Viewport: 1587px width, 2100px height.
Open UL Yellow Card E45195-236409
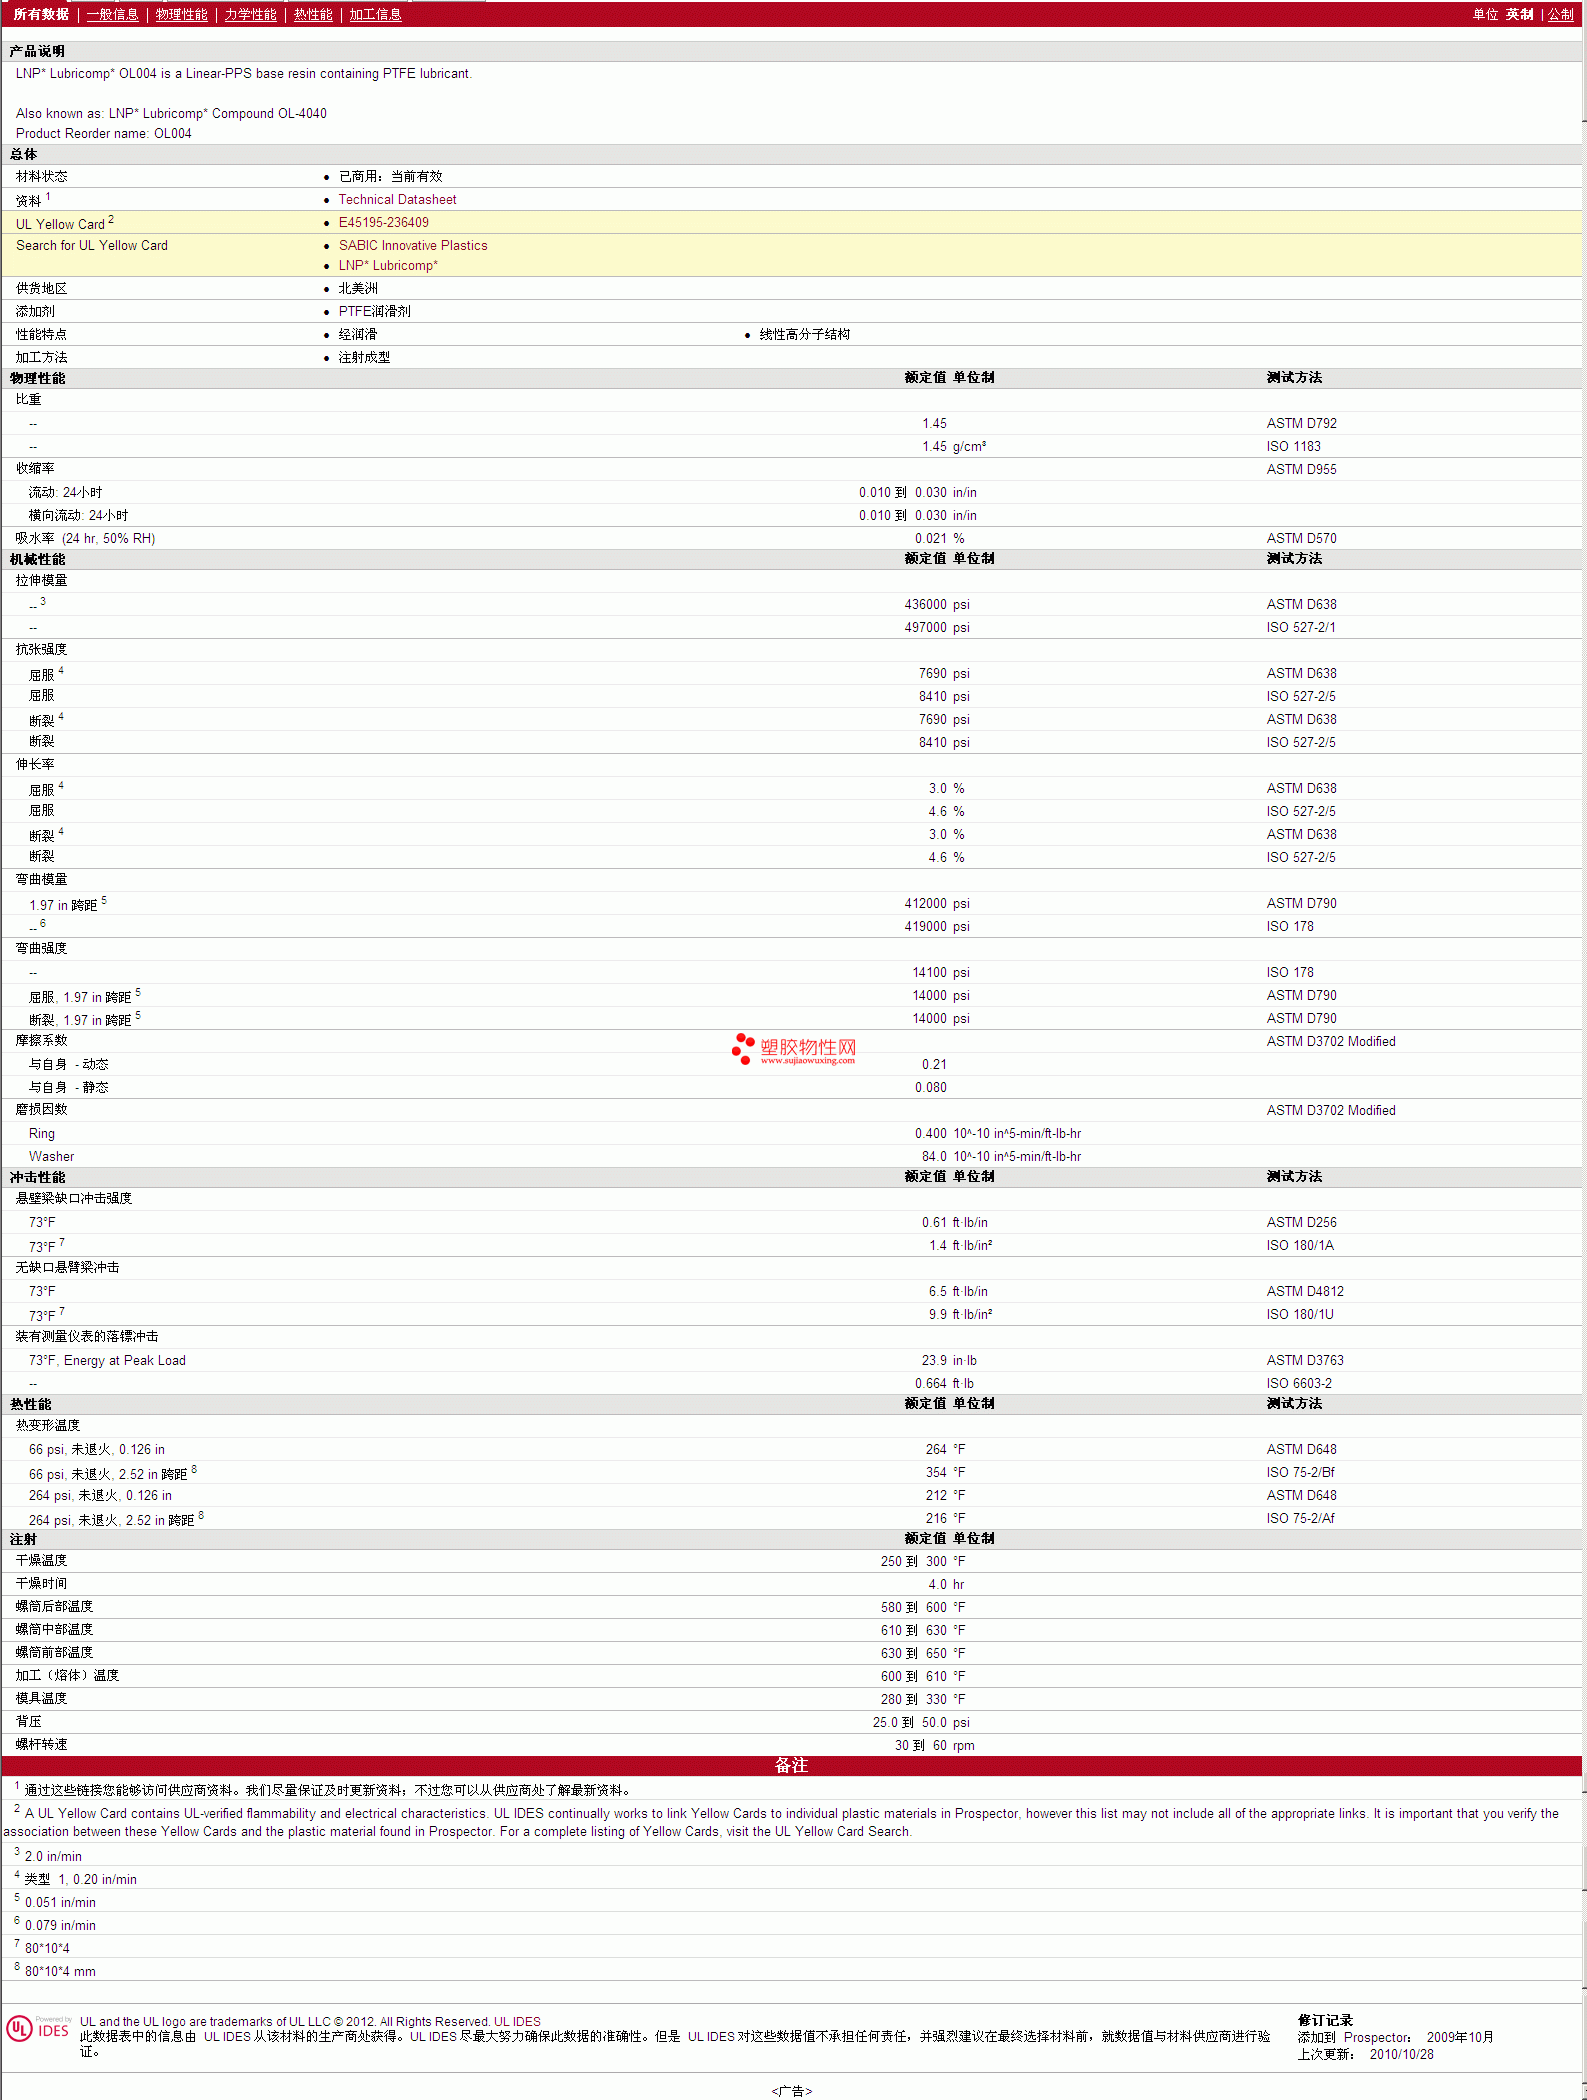point(383,222)
